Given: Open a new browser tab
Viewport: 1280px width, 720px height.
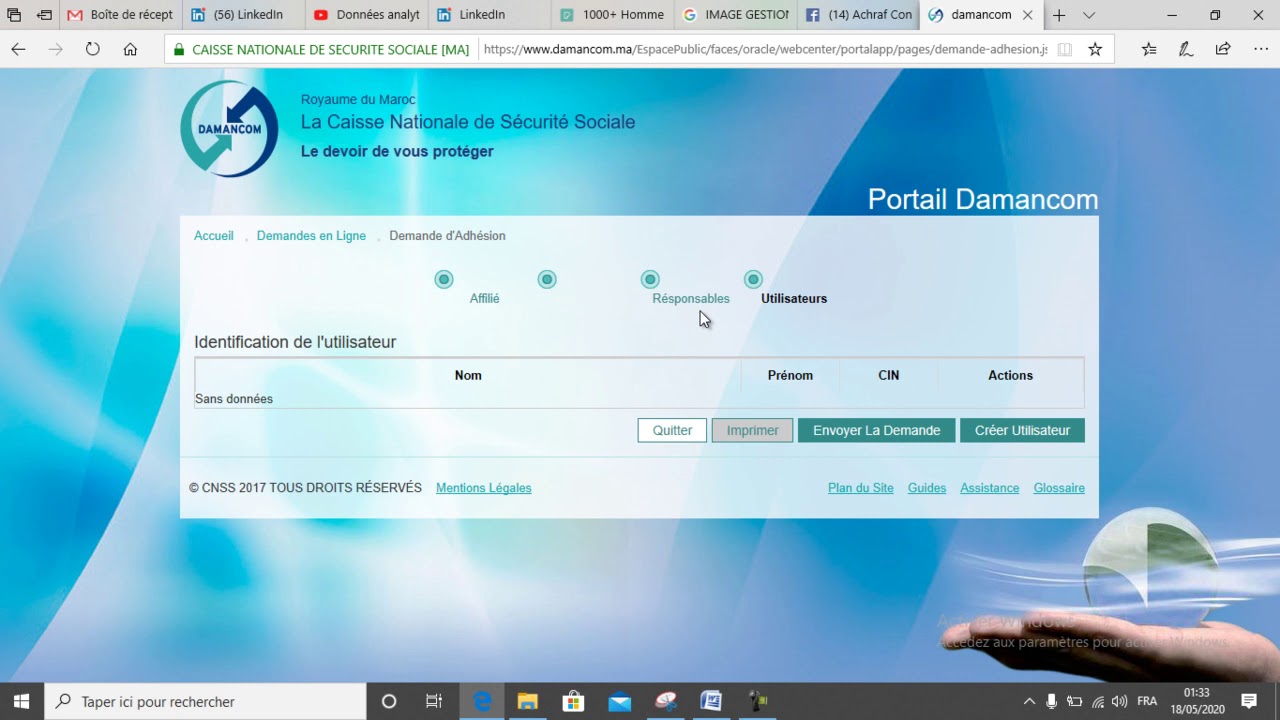Looking at the screenshot, I should 1059,15.
